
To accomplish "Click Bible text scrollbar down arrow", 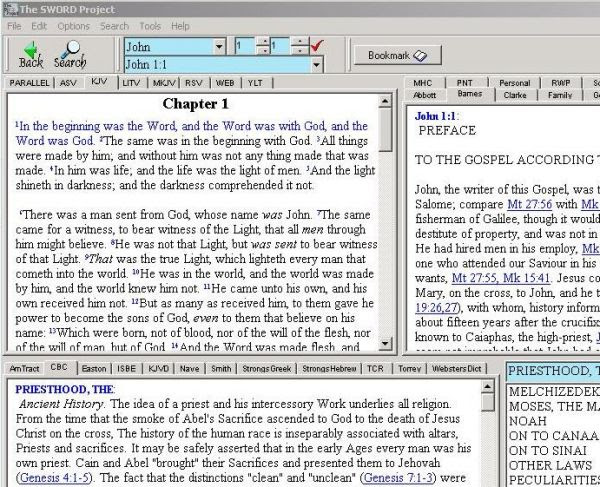I will pos(385,343).
